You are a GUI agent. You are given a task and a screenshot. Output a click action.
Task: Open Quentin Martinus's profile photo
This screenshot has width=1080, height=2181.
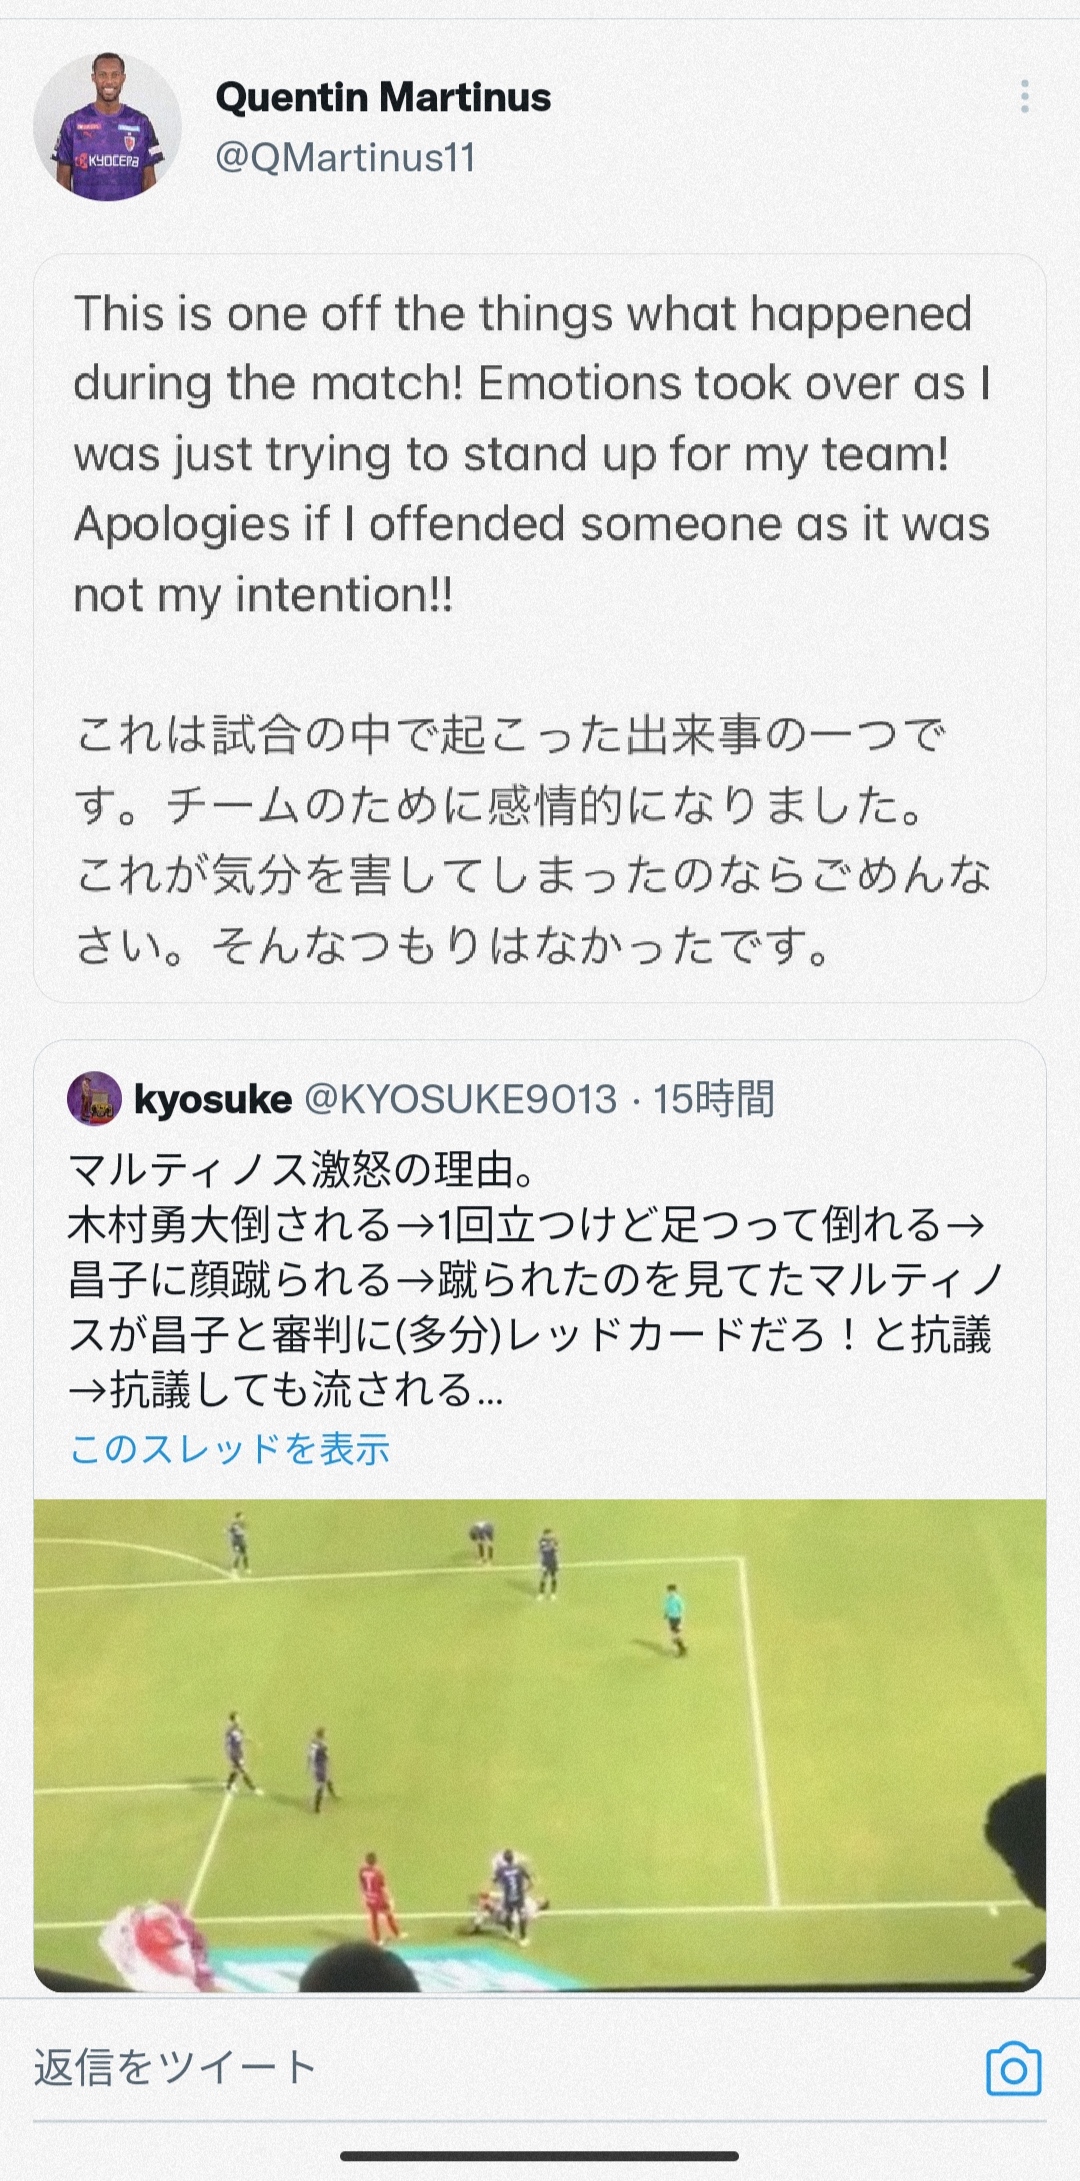(107, 127)
